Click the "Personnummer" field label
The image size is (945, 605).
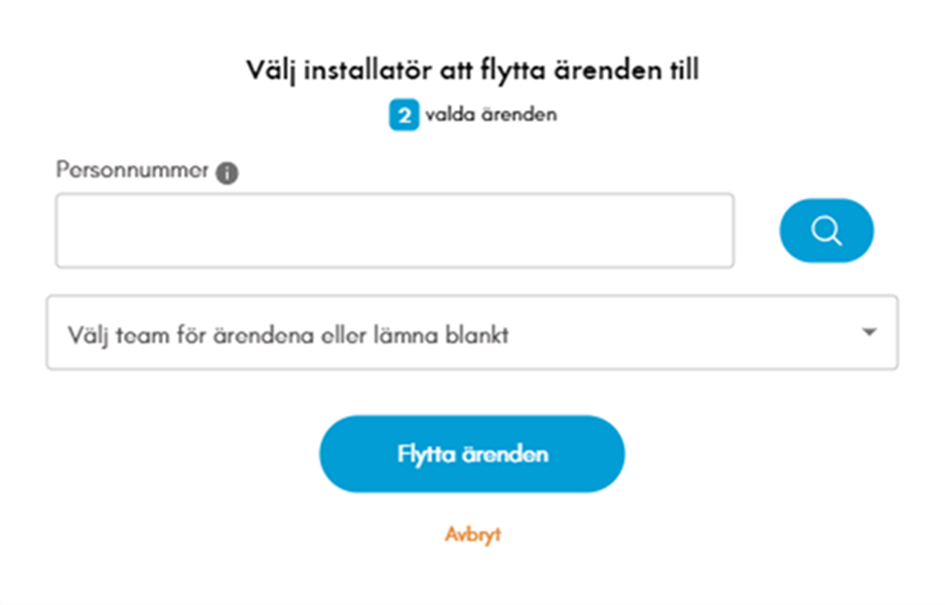click(x=132, y=171)
